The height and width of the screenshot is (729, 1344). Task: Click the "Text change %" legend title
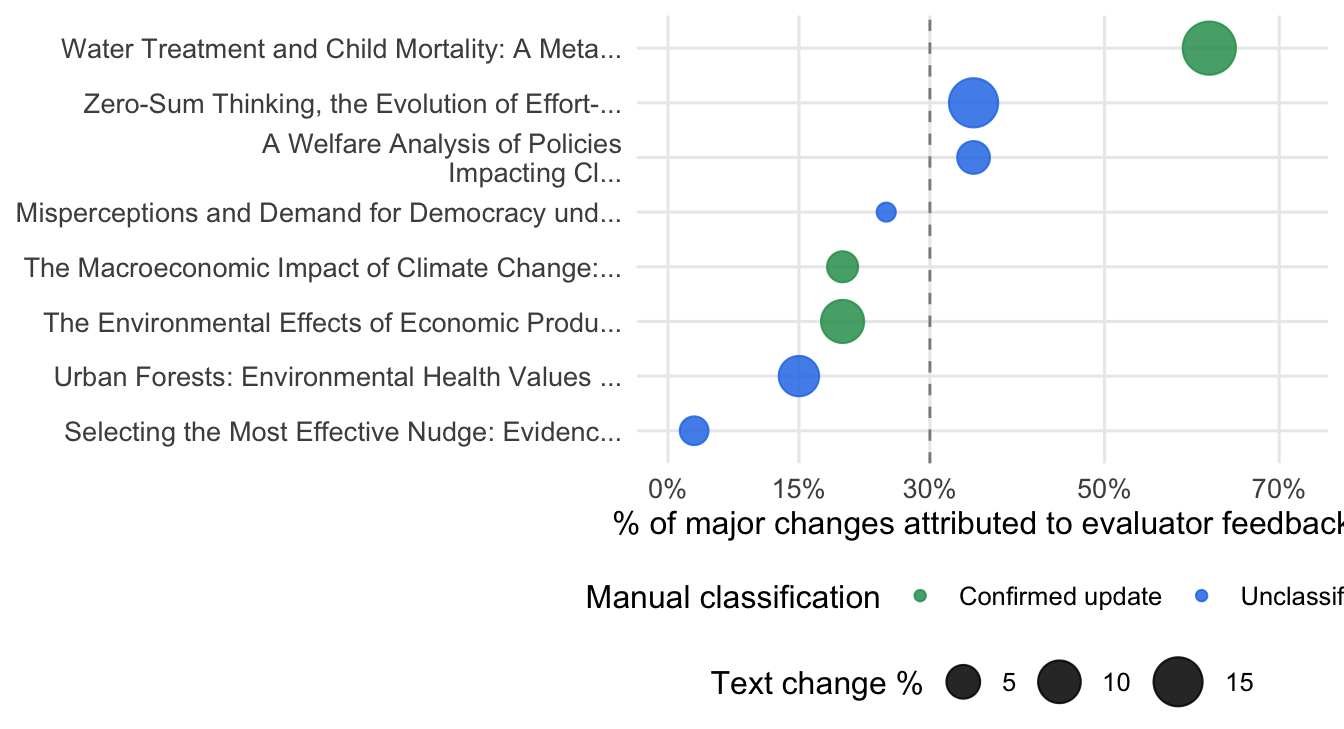pos(816,683)
